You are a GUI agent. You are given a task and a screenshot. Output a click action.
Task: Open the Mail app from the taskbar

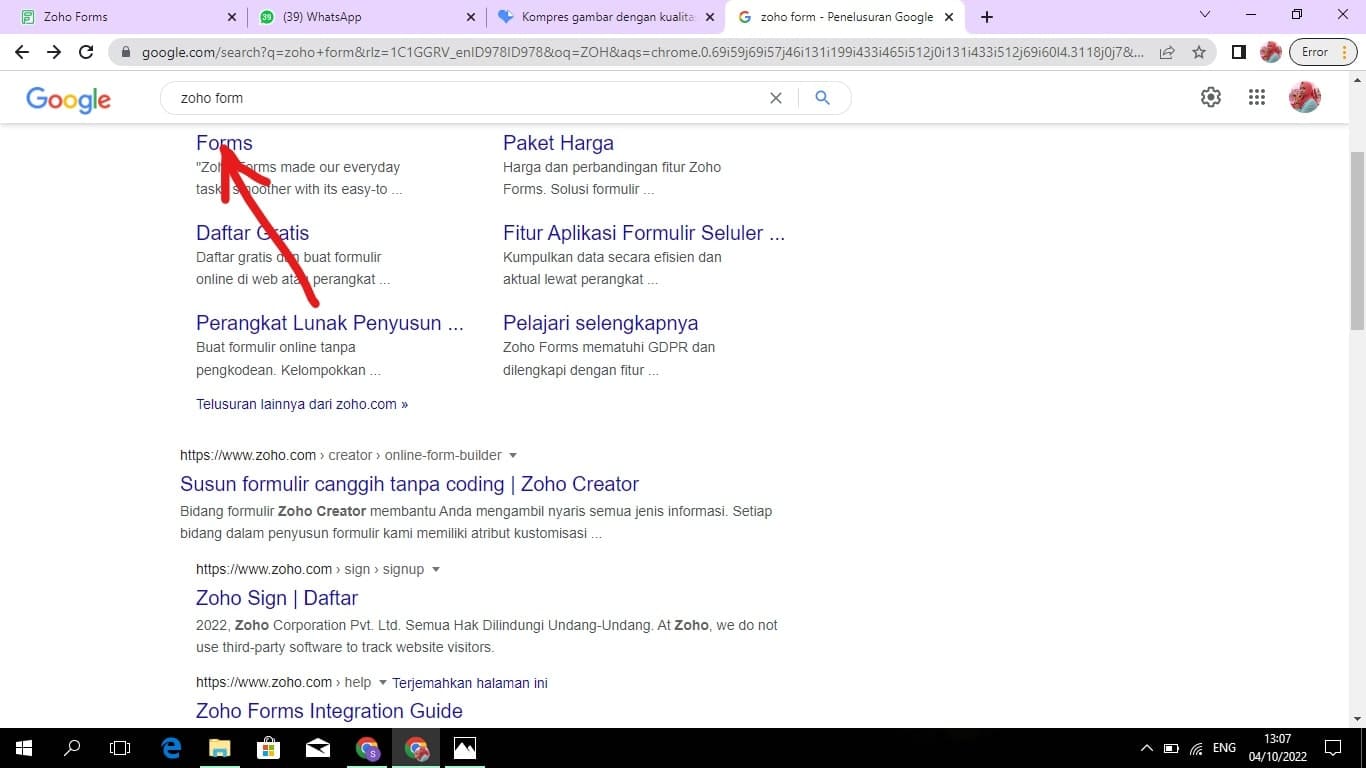point(318,748)
